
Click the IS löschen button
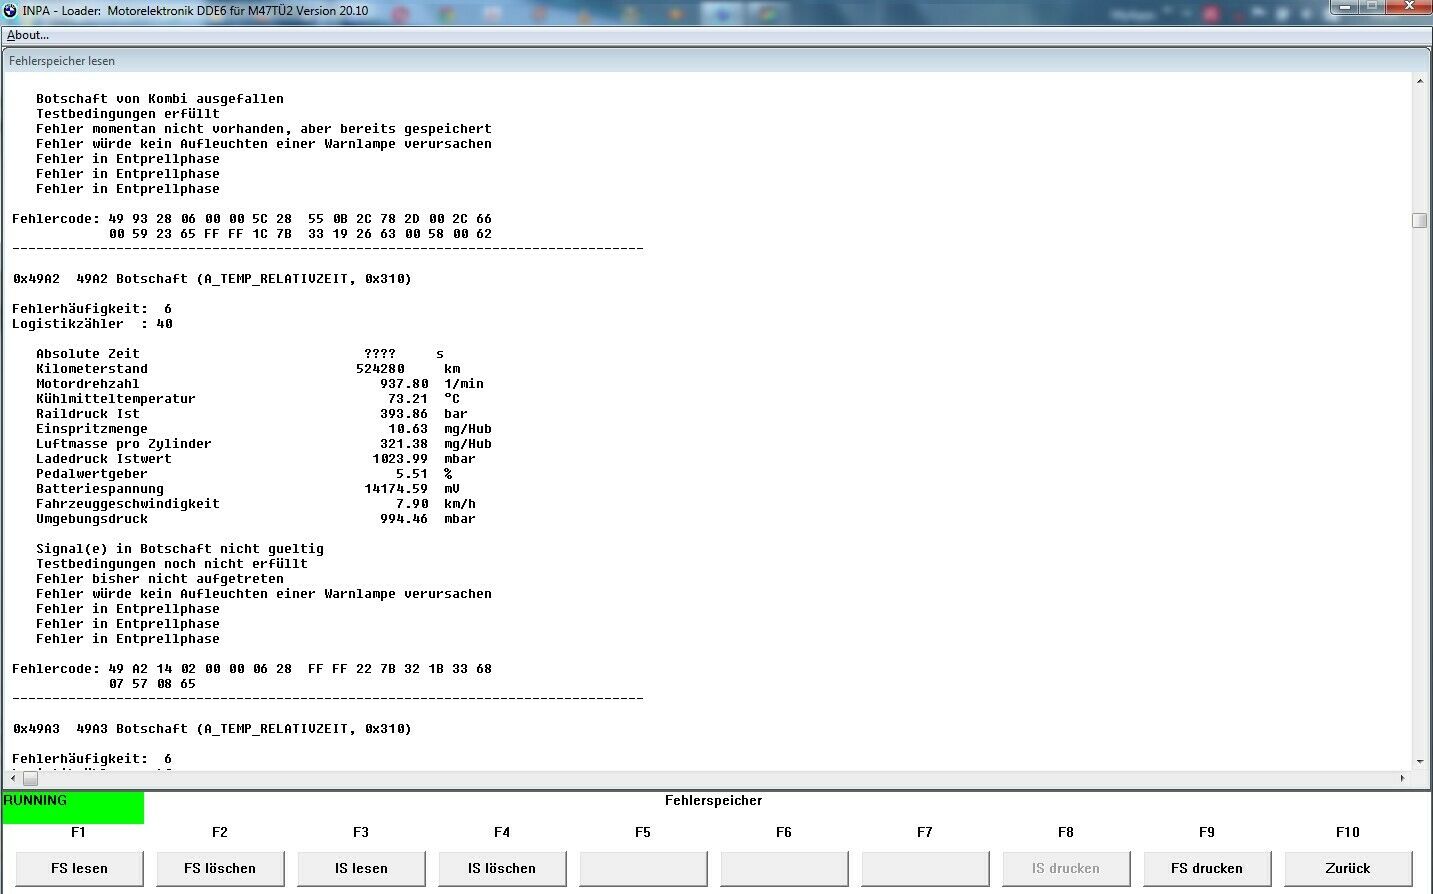[x=502, y=868]
